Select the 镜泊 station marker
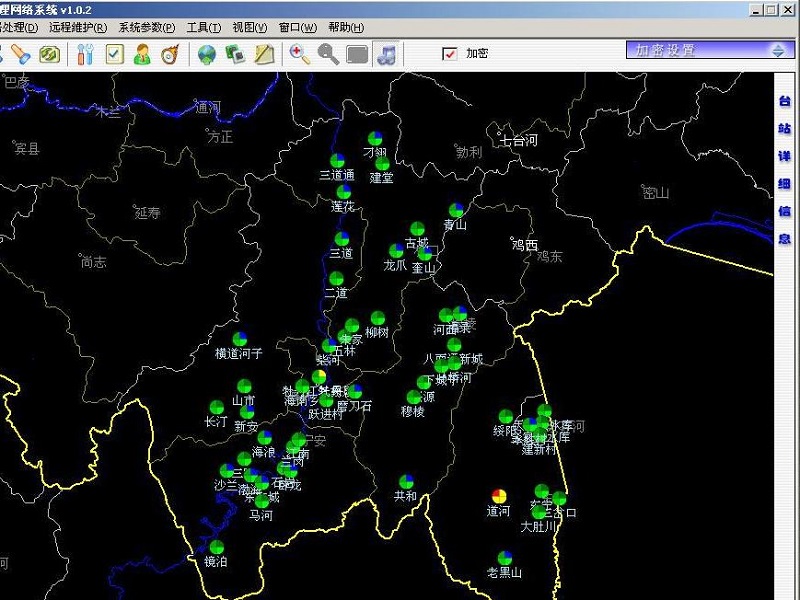 point(217,547)
